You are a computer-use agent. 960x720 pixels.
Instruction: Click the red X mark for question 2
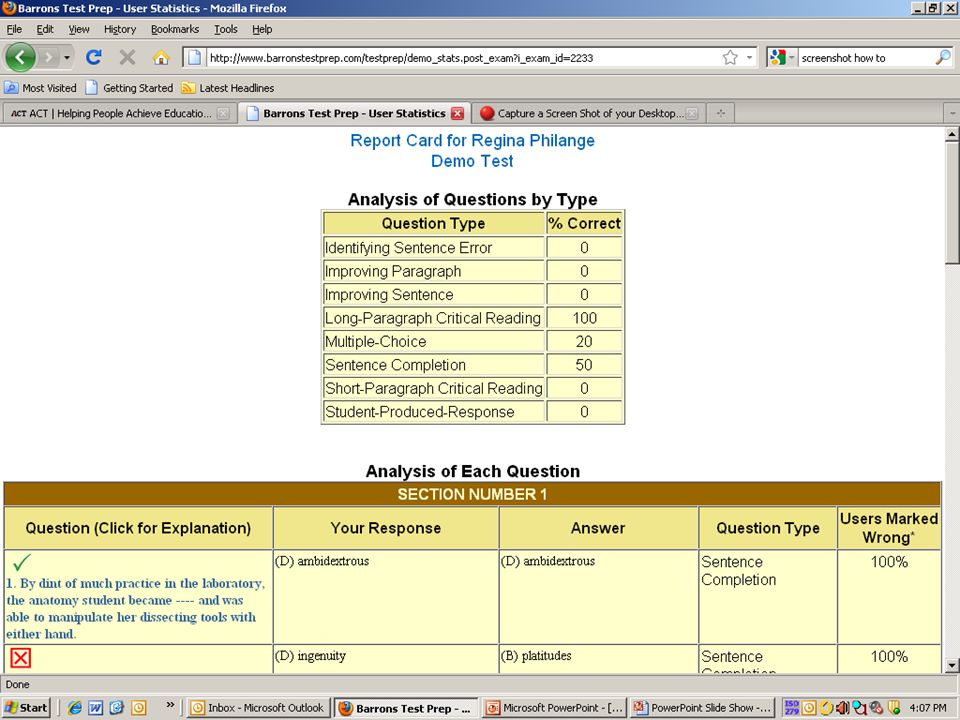[20, 658]
